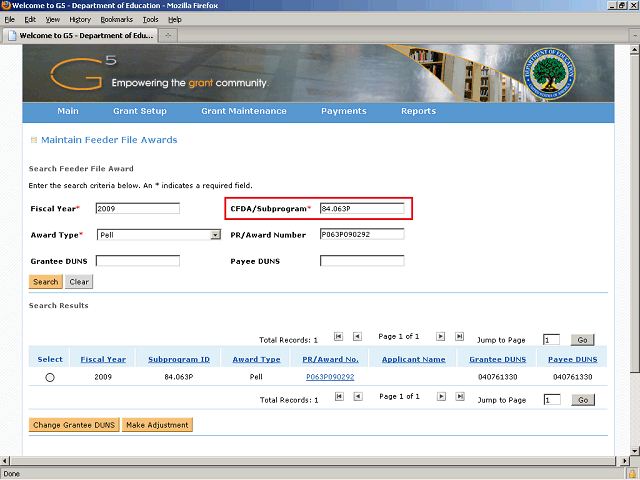Screen dimensions: 640x480
Task: Go to next page in top pagination
Action: point(440,336)
